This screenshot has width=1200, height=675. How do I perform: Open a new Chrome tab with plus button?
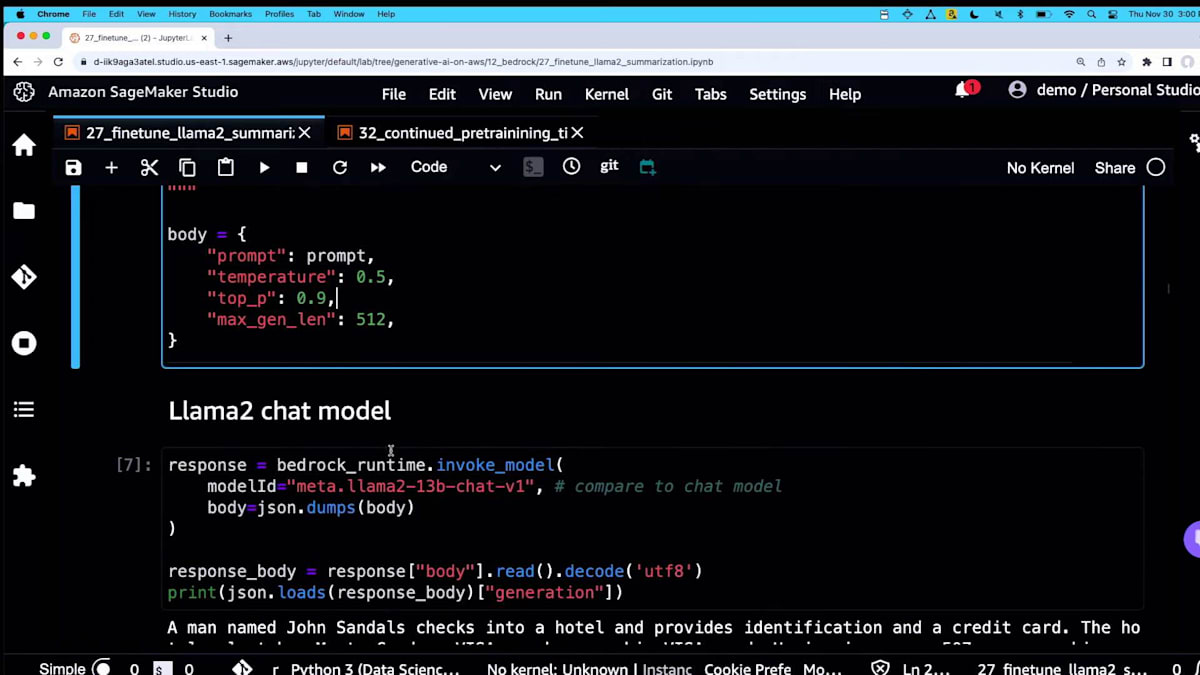[228, 38]
